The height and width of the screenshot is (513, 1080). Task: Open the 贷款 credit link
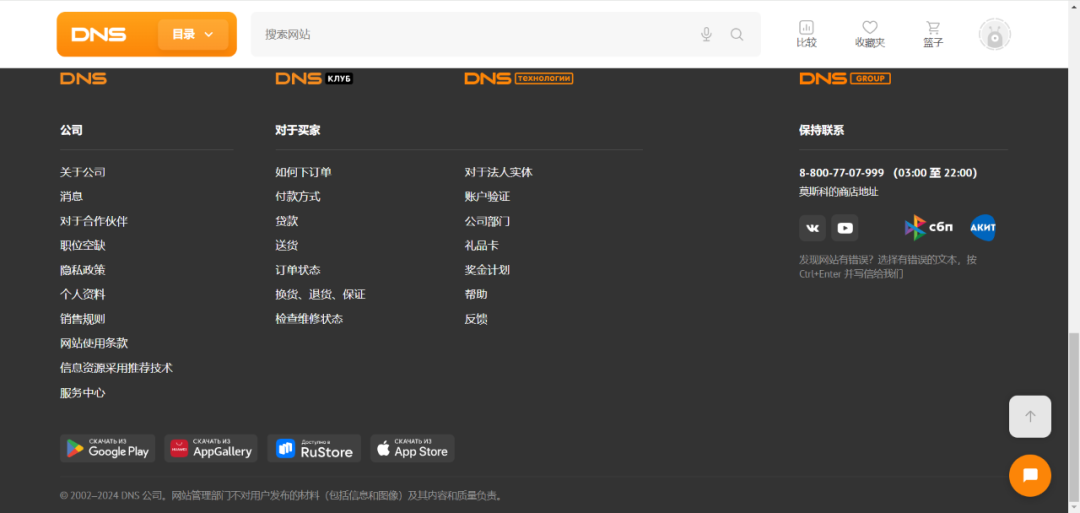[x=287, y=222]
